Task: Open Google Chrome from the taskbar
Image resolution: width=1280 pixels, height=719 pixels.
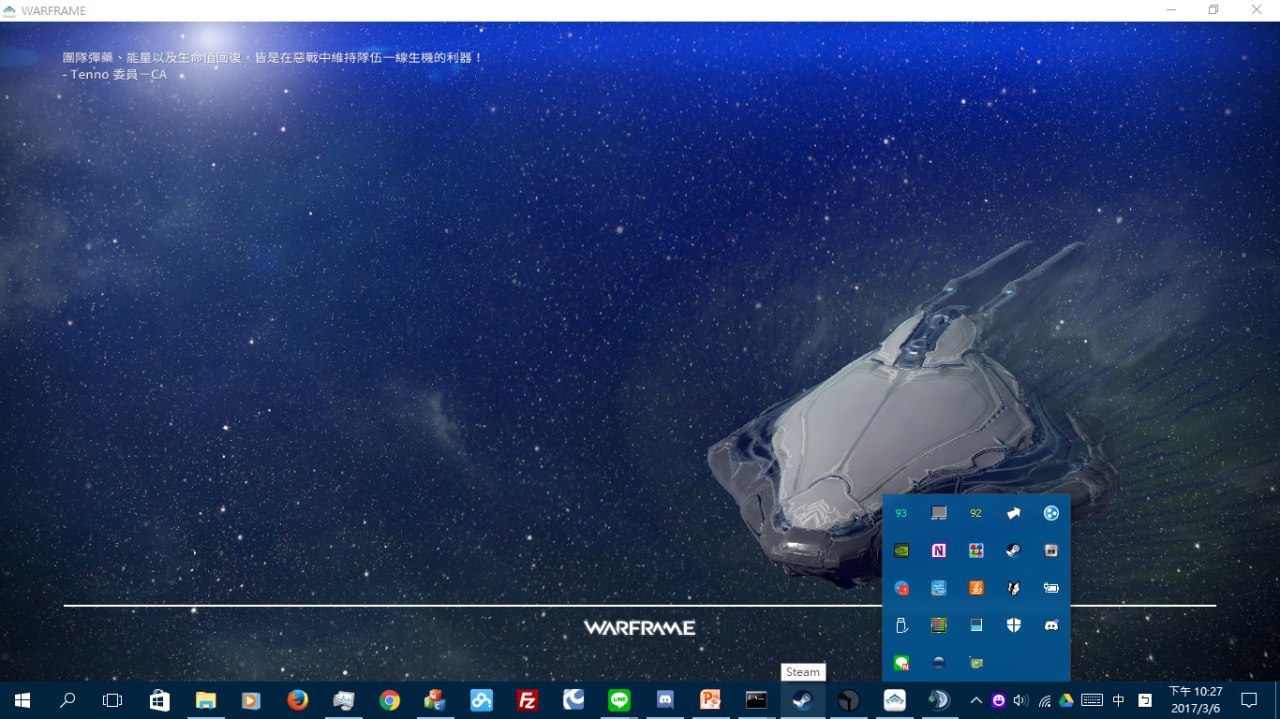Action: click(389, 701)
